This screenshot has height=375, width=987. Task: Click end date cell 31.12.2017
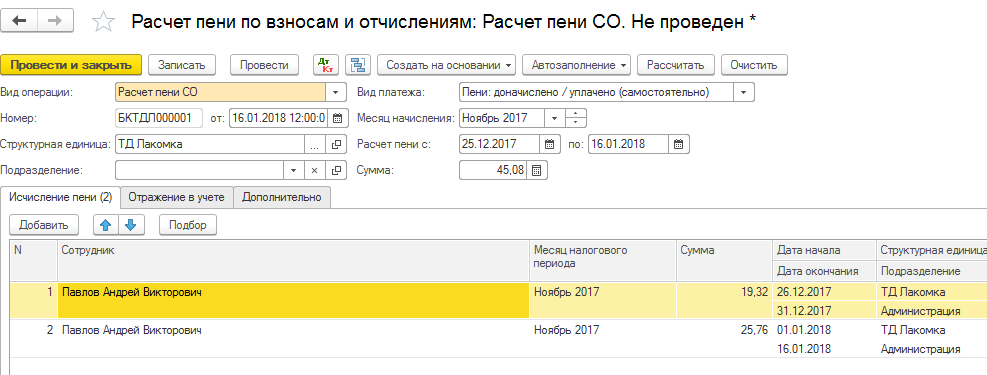click(x=824, y=310)
